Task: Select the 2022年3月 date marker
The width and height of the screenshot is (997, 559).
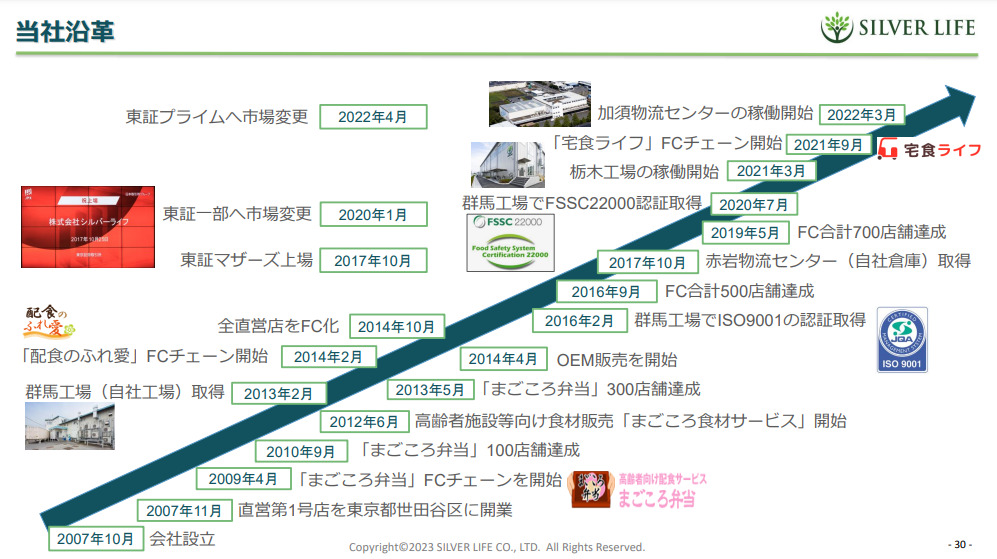Action: coord(862,115)
